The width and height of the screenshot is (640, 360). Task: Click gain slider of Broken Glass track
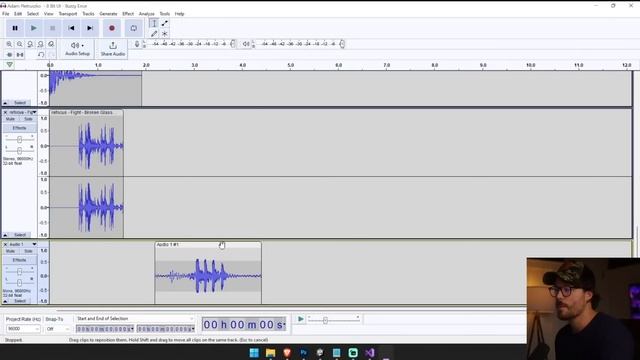coord(19,140)
